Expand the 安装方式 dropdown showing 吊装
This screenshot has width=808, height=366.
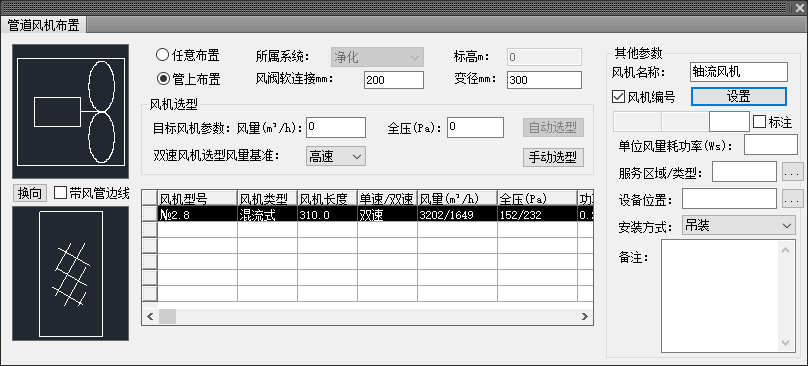(738, 225)
